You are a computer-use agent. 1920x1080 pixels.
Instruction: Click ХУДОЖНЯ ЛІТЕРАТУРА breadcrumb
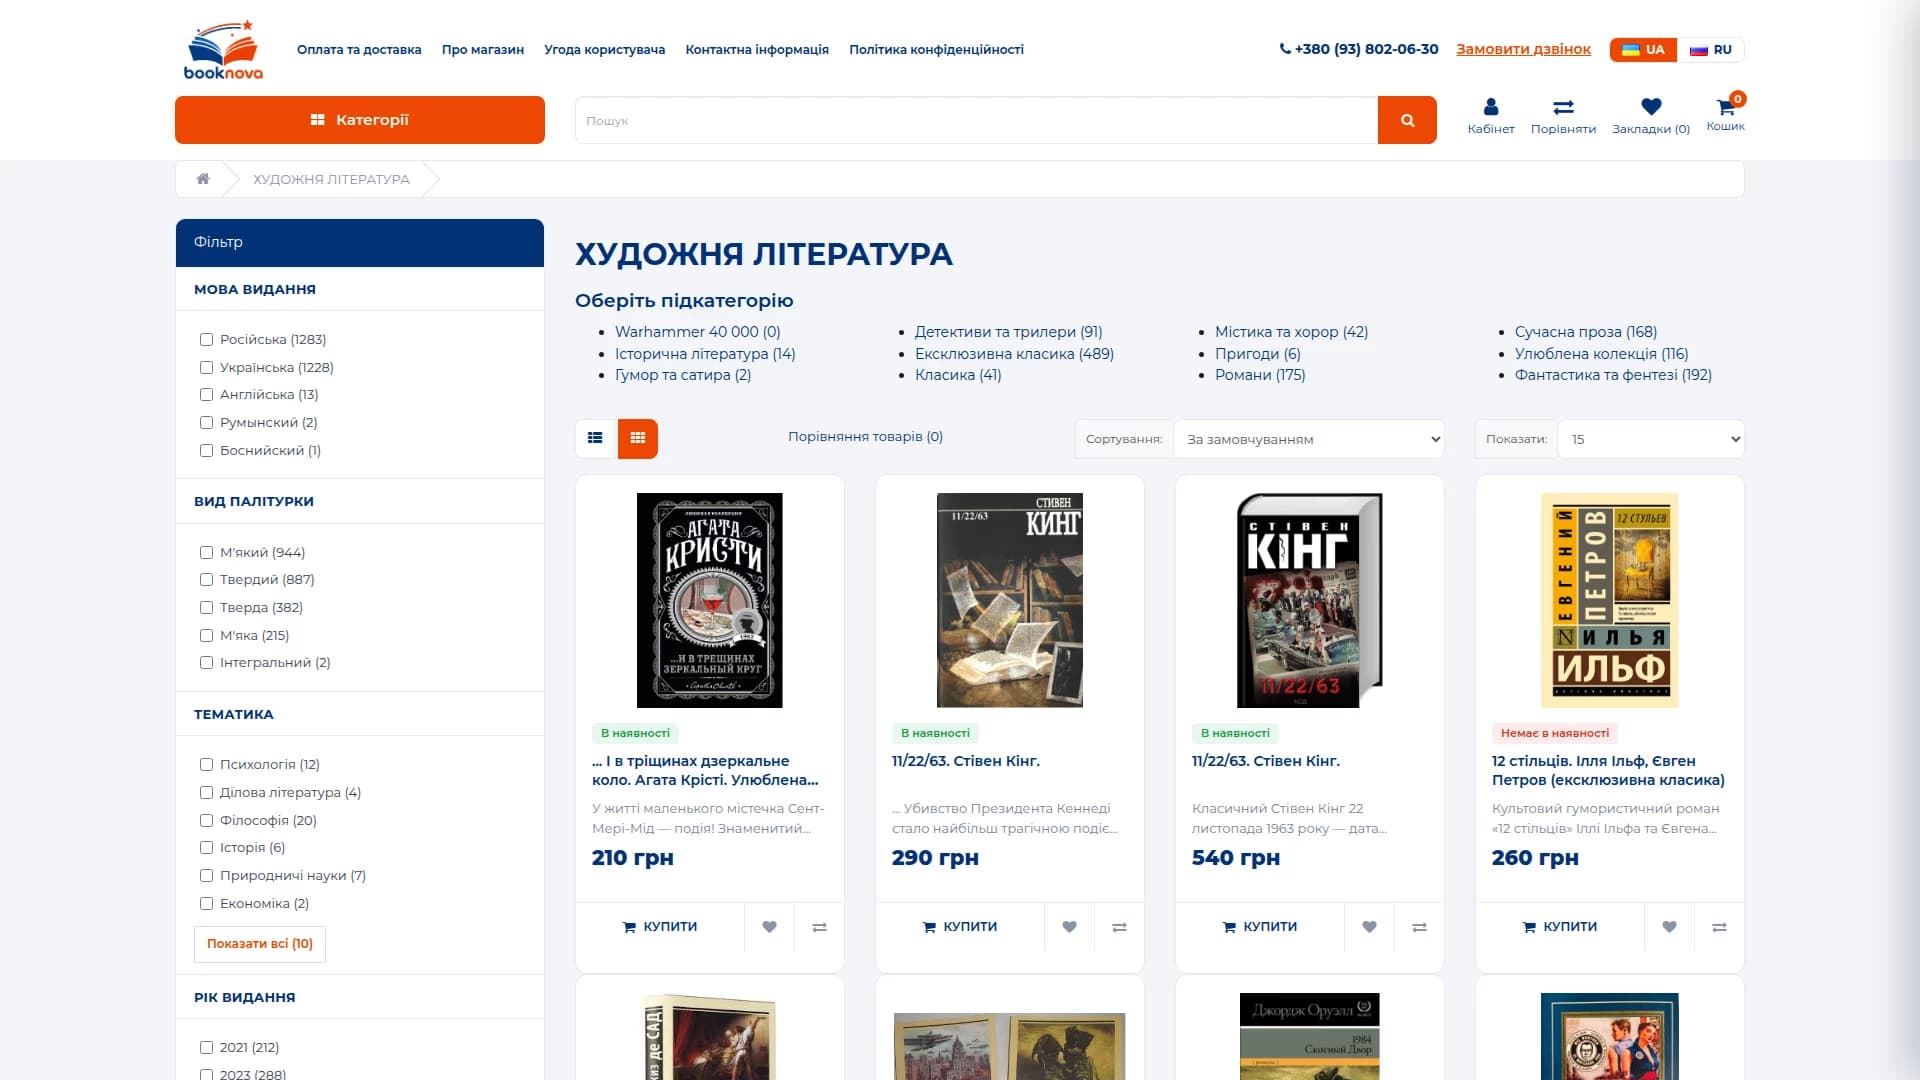[331, 179]
